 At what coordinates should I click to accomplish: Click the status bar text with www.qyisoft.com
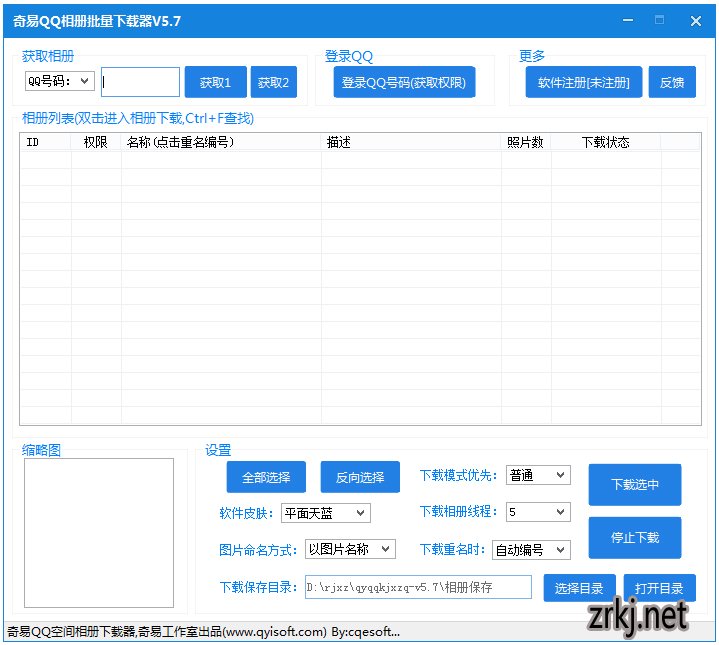click(x=204, y=632)
